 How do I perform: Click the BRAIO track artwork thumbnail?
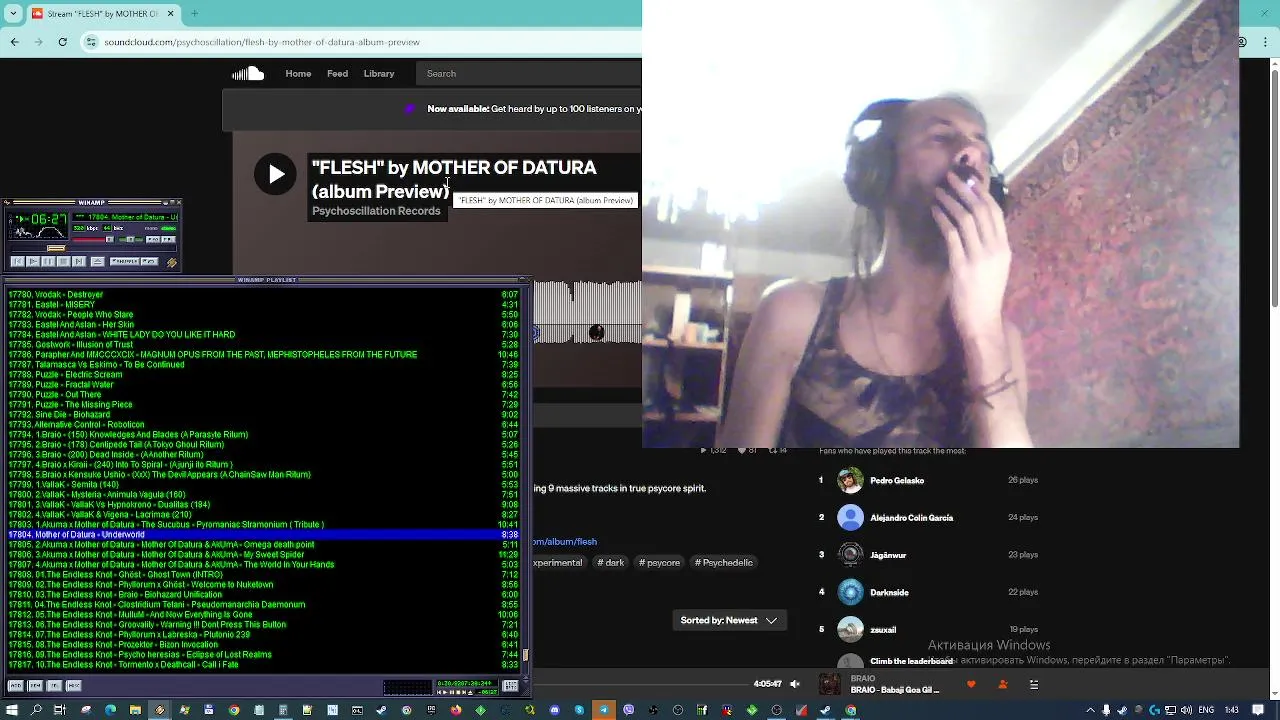tap(830, 684)
